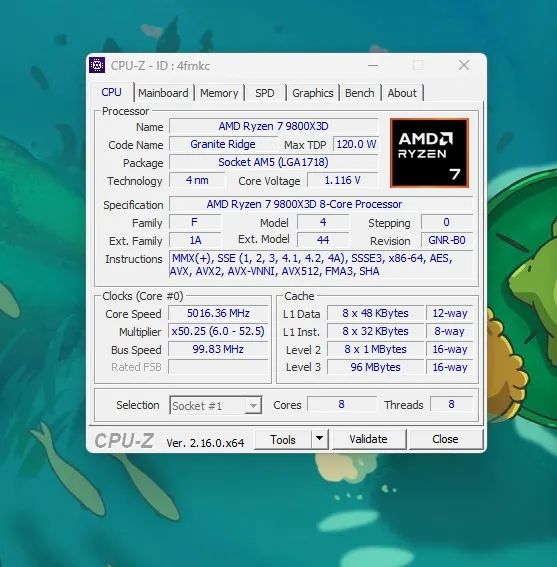Click the Instructions list starting with MMX(+)

coord(321,265)
